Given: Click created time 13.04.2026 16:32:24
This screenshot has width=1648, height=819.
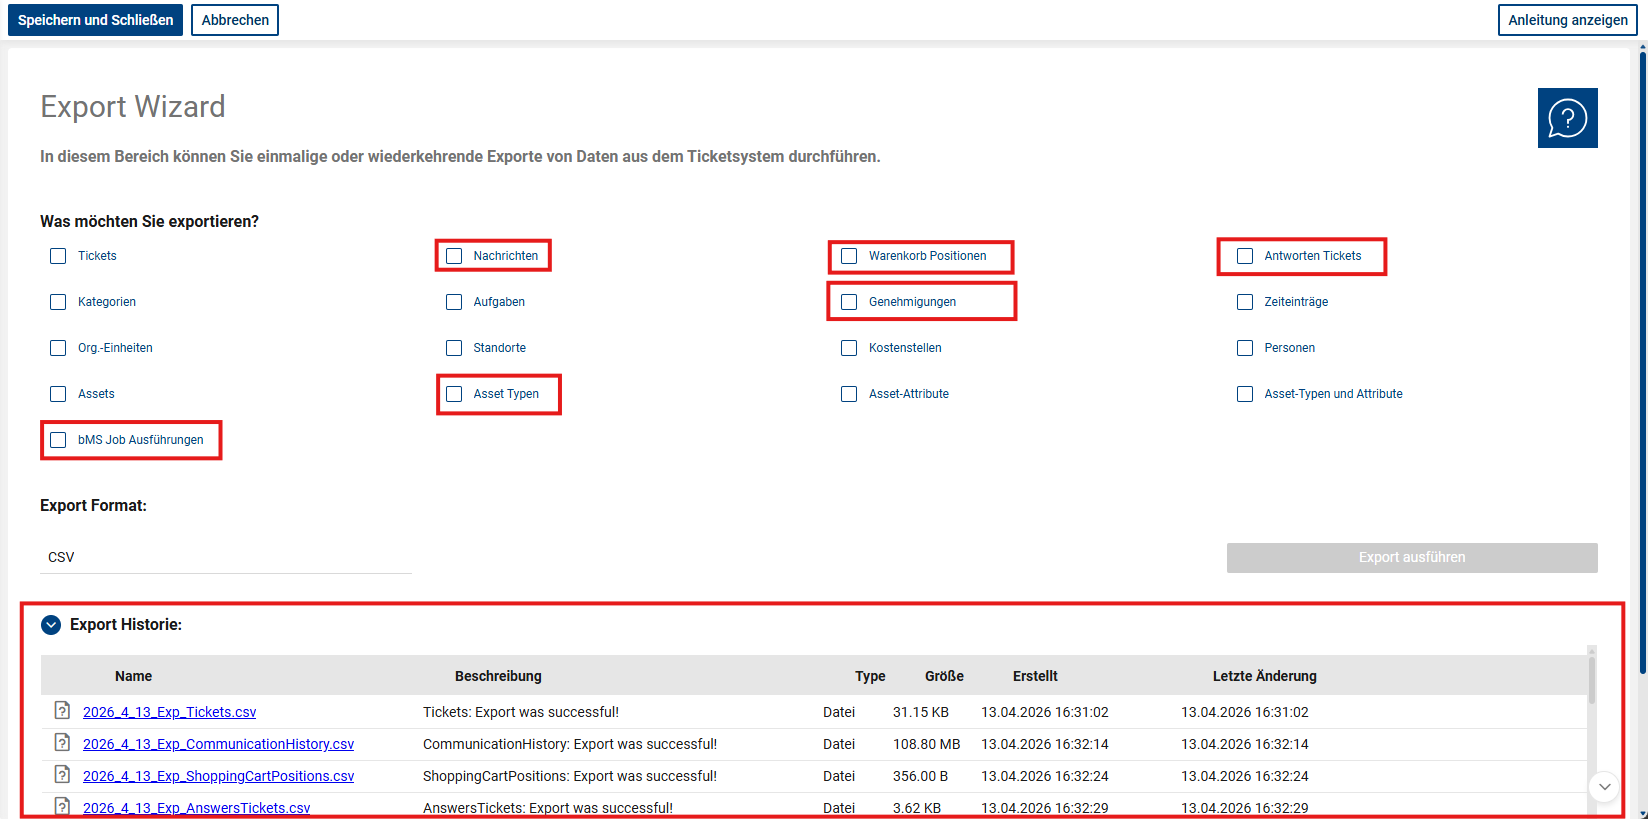Looking at the screenshot, I should (1045, 776).
